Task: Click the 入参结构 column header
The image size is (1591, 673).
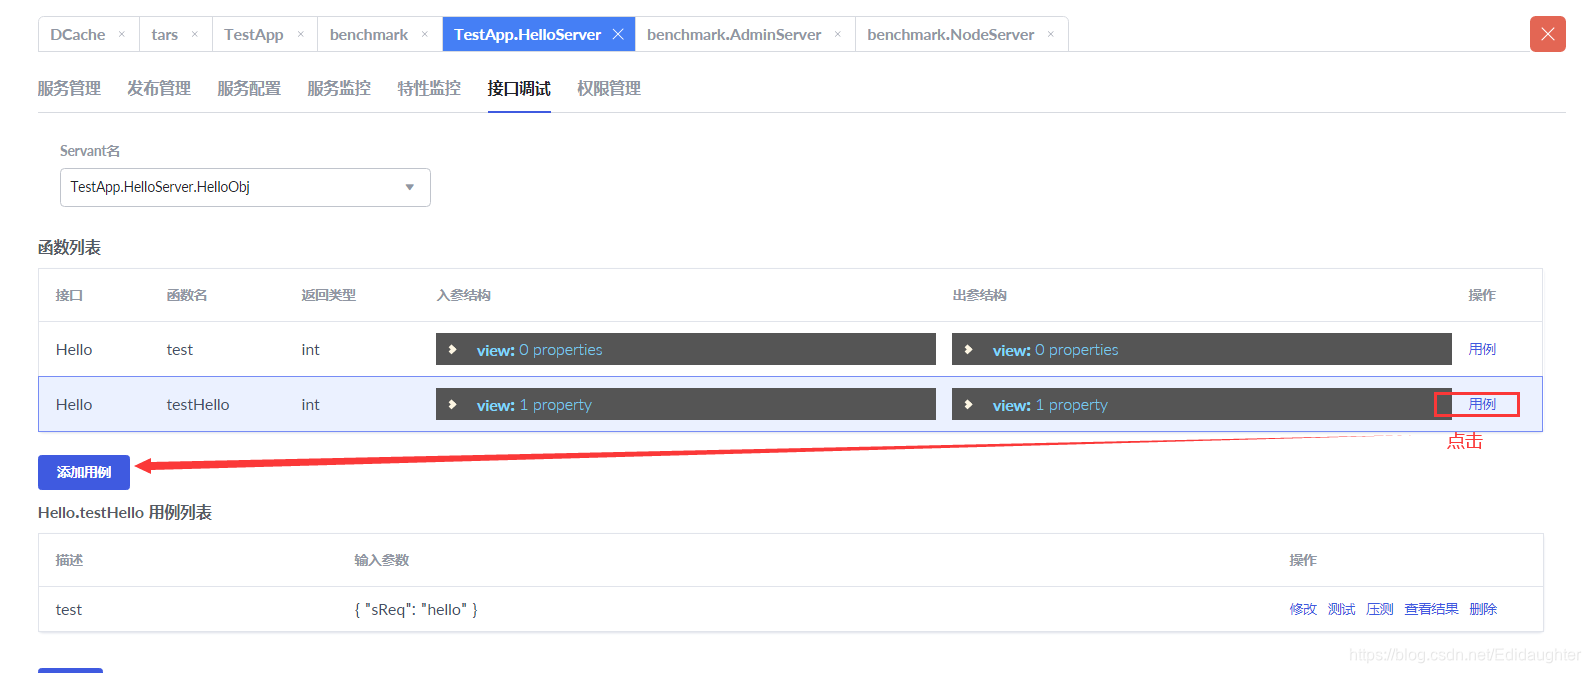Action: pos(463,295)
